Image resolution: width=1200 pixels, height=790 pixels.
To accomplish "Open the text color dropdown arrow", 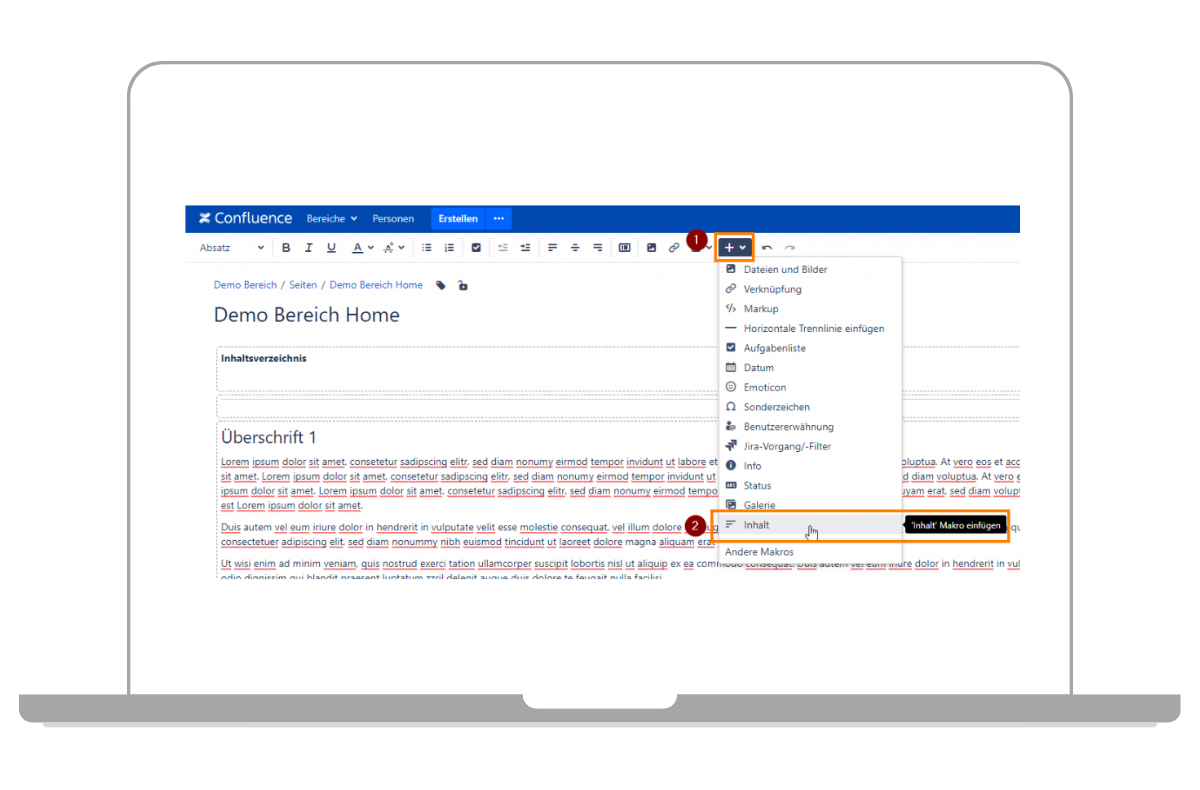I will point(371,248).
